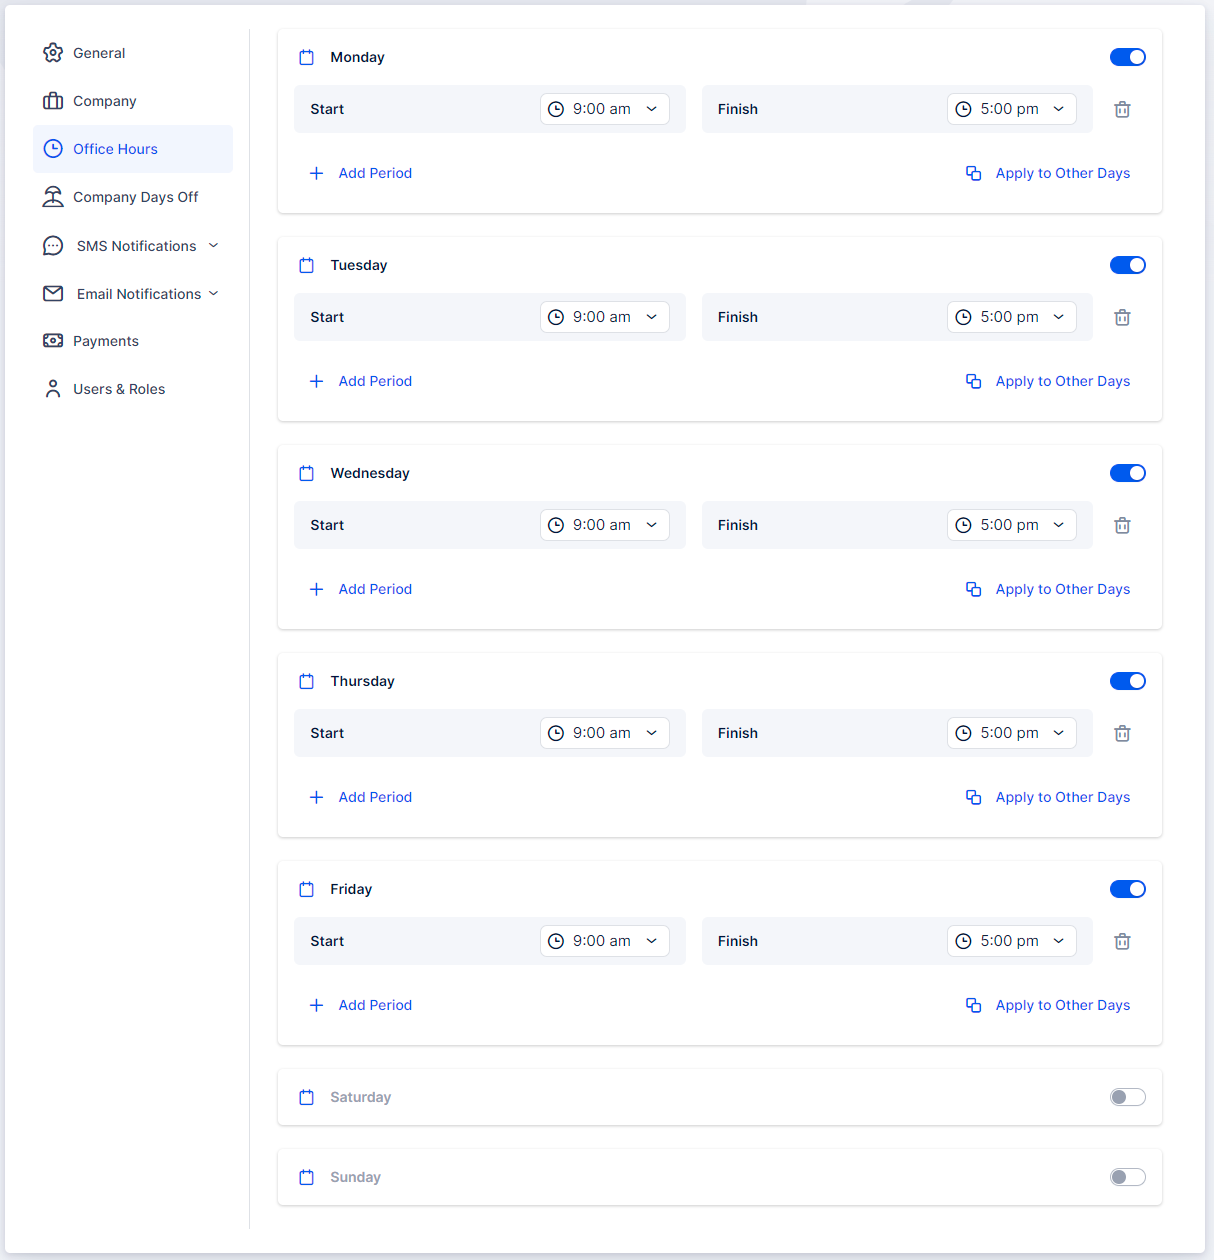This screenshot has width=1214, height=1260.
Task: Disable the Monday office hours toggle
Action: coord(1127,57)
